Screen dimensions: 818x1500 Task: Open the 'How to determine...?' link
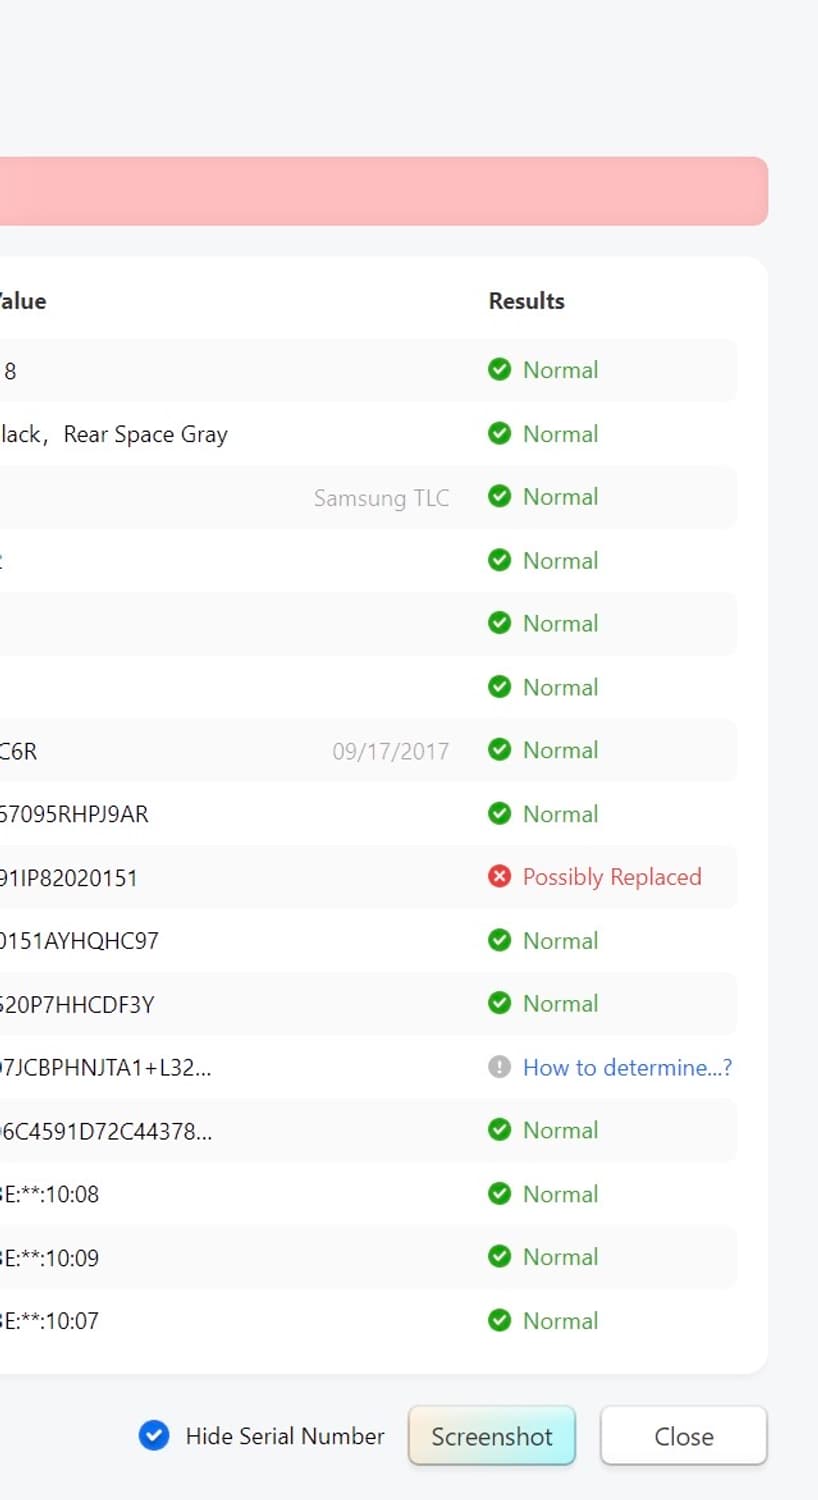click(627, 1067)
